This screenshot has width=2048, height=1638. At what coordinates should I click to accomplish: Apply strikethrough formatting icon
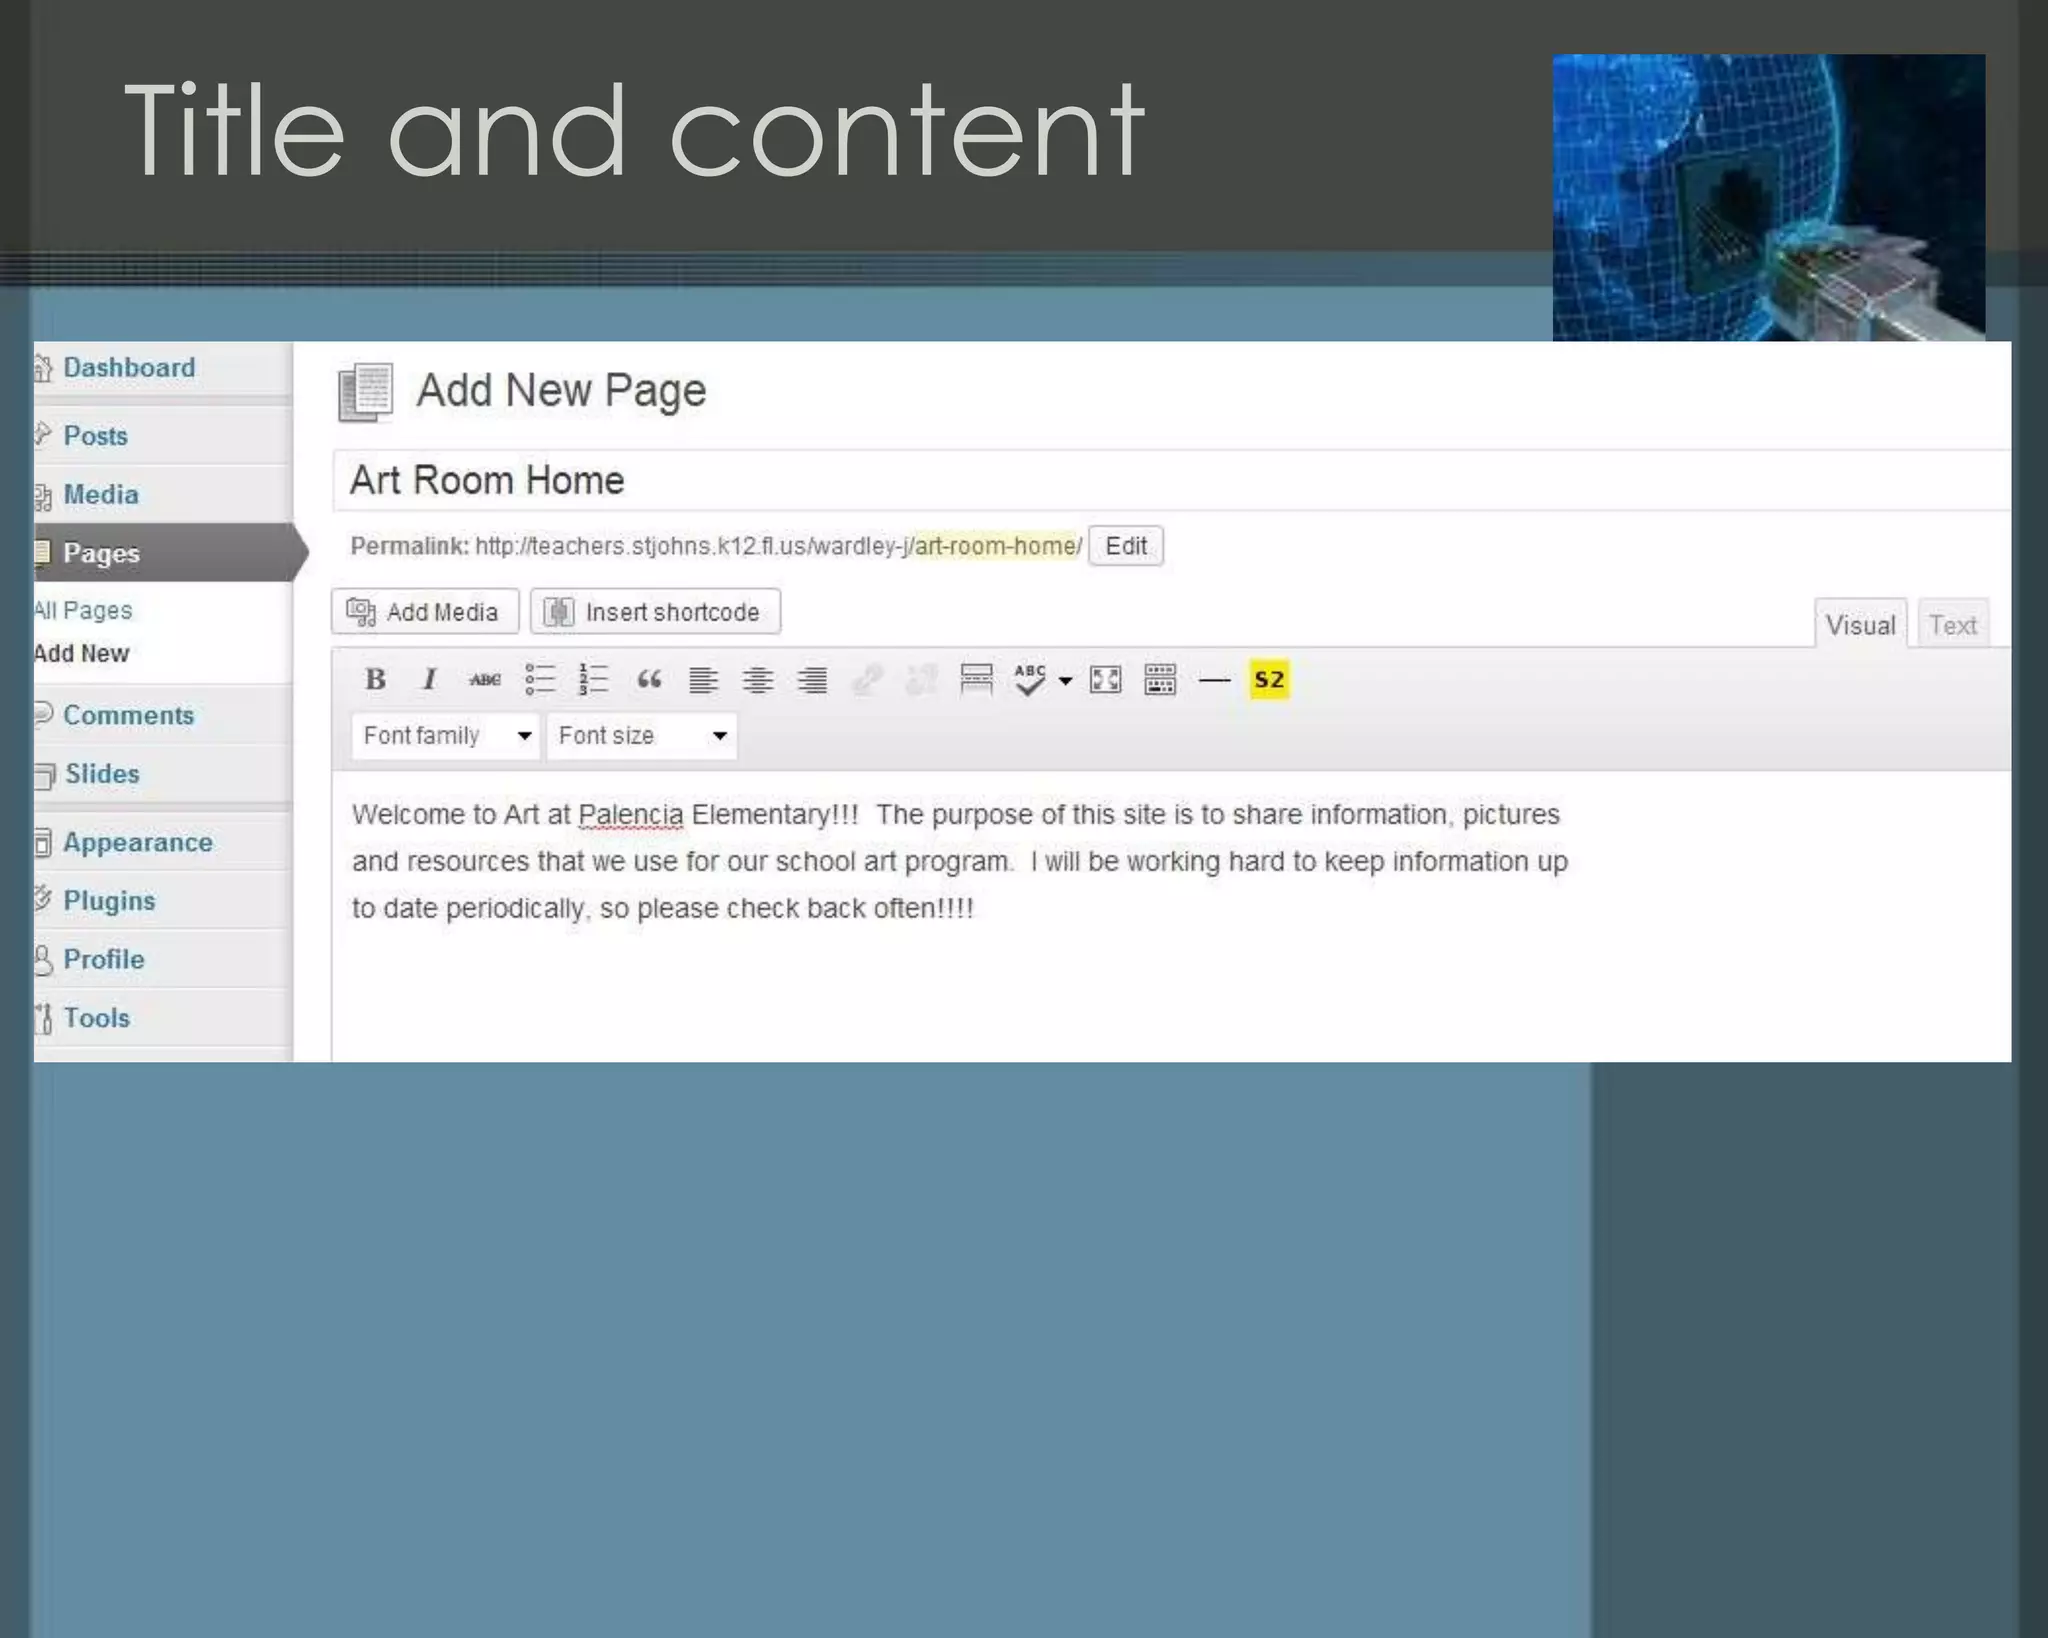click(485, 680)
